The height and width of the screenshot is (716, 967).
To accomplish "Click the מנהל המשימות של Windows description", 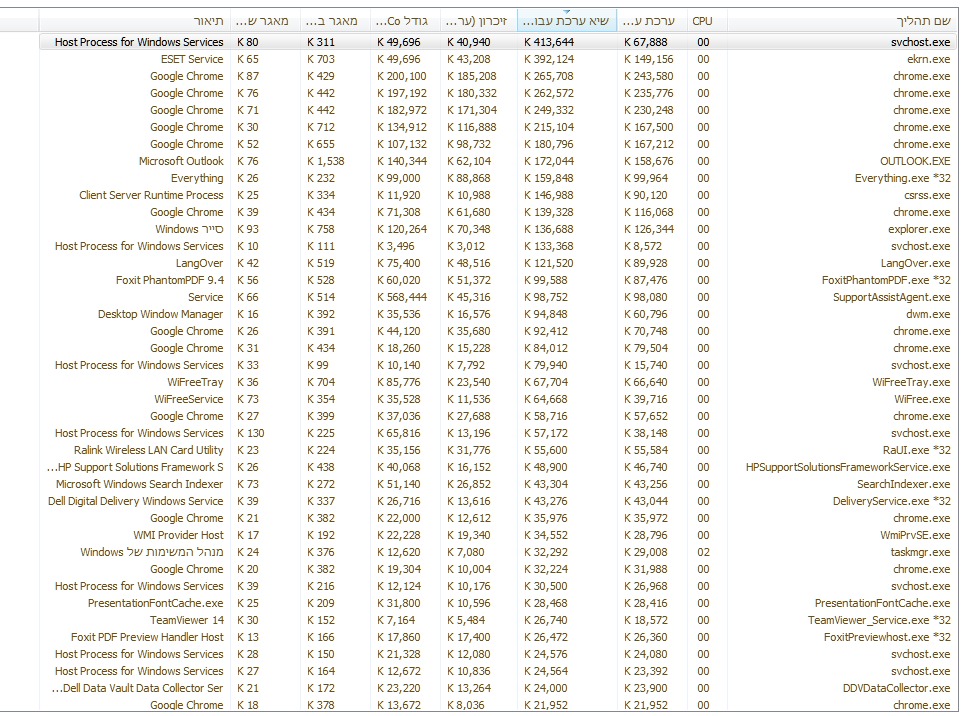I will point(152,552).
